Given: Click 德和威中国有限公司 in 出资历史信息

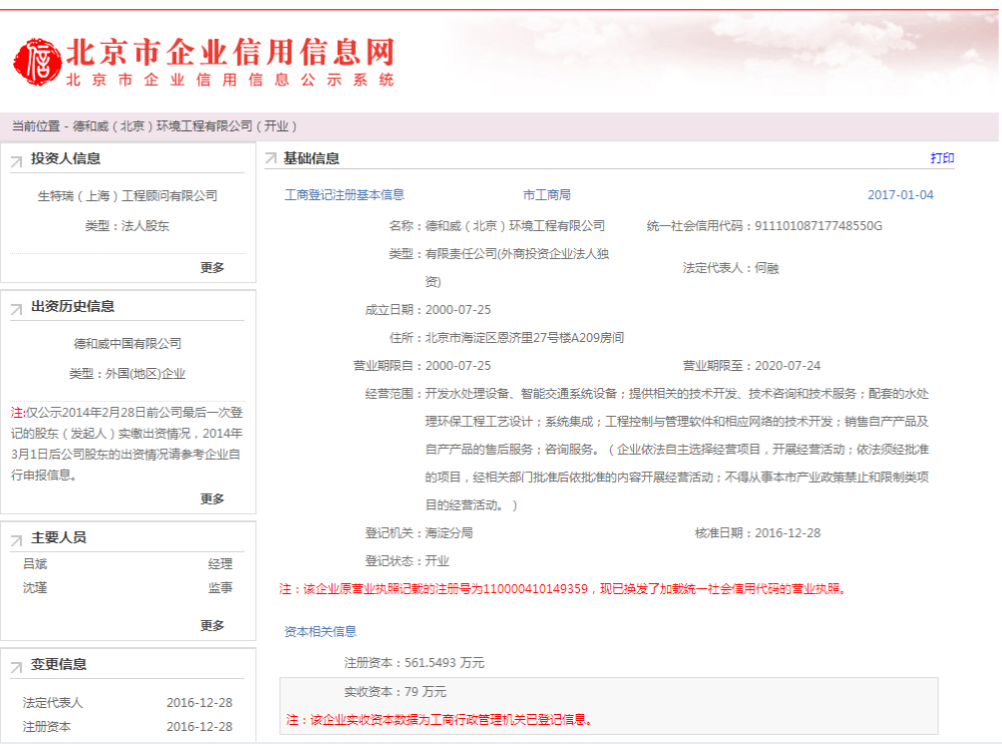Looking at the screenshot, I should (128, 343).
